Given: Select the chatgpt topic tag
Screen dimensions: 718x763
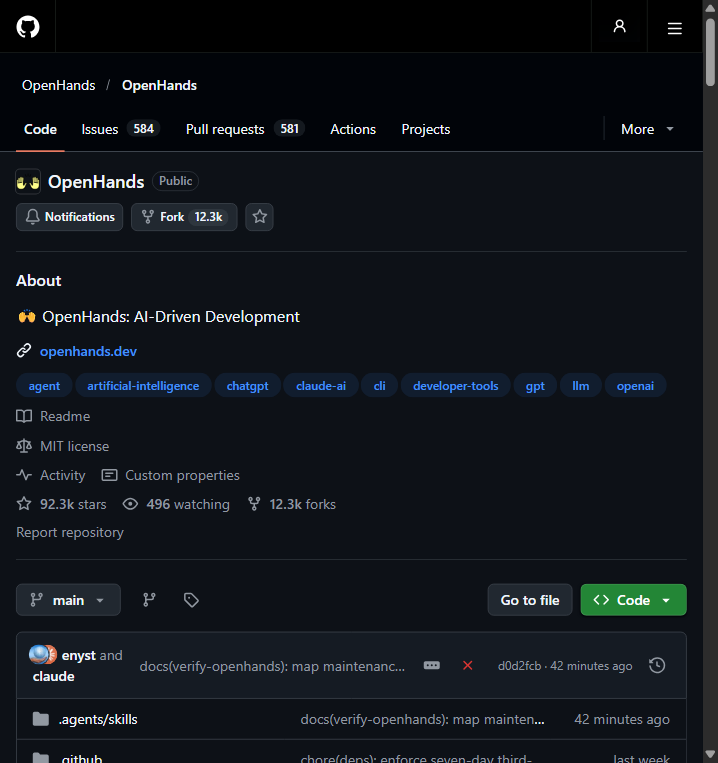Looking at the screenshot, I should (248, 386).
